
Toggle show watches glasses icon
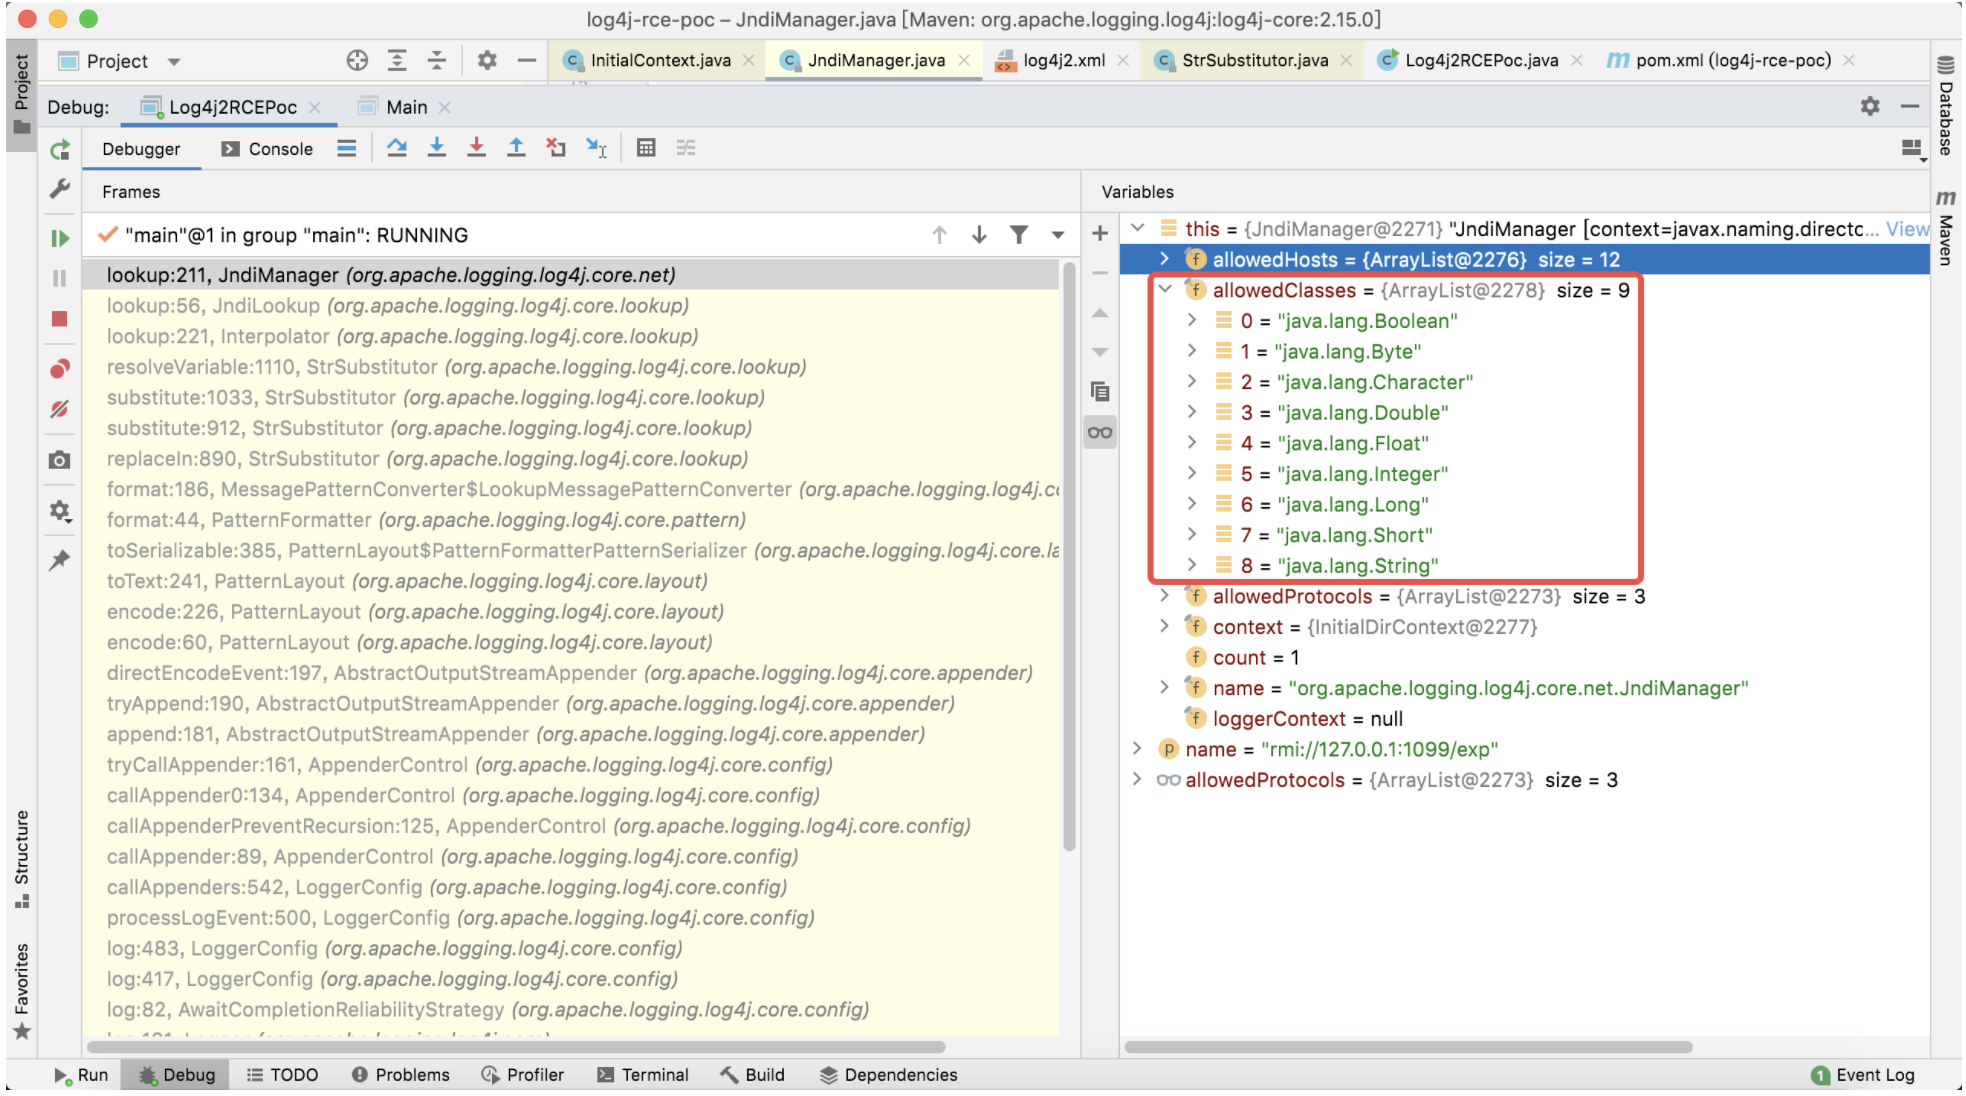click(1100, 432)
